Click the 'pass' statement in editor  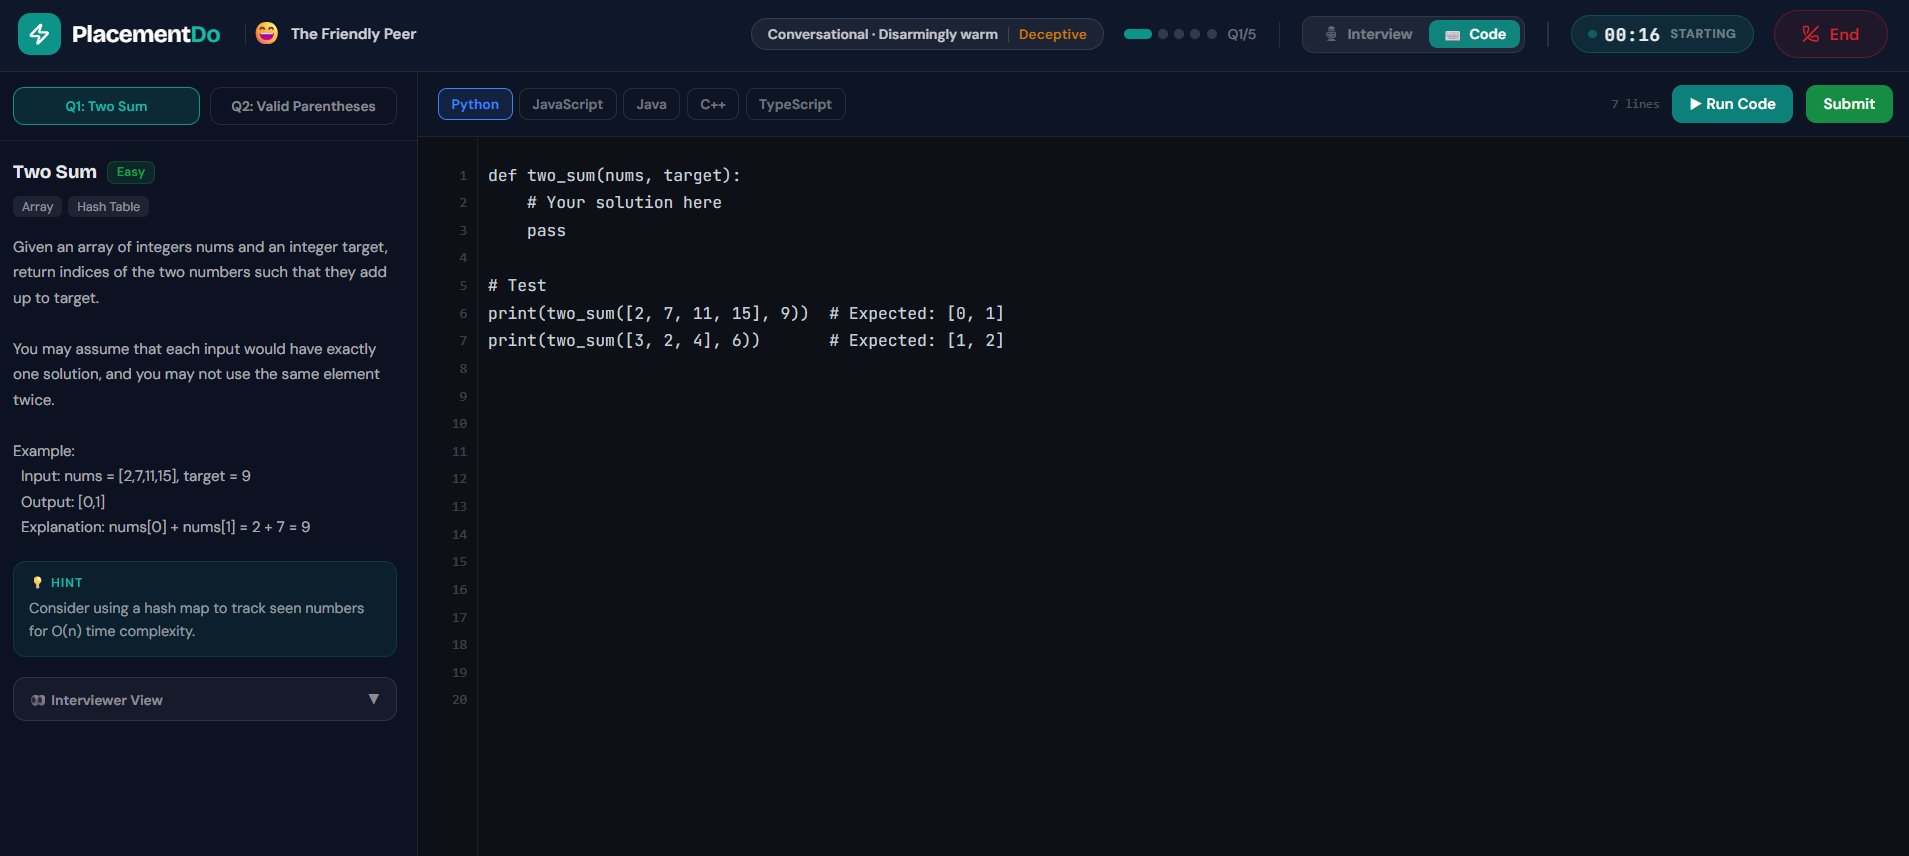pos(546,230)
